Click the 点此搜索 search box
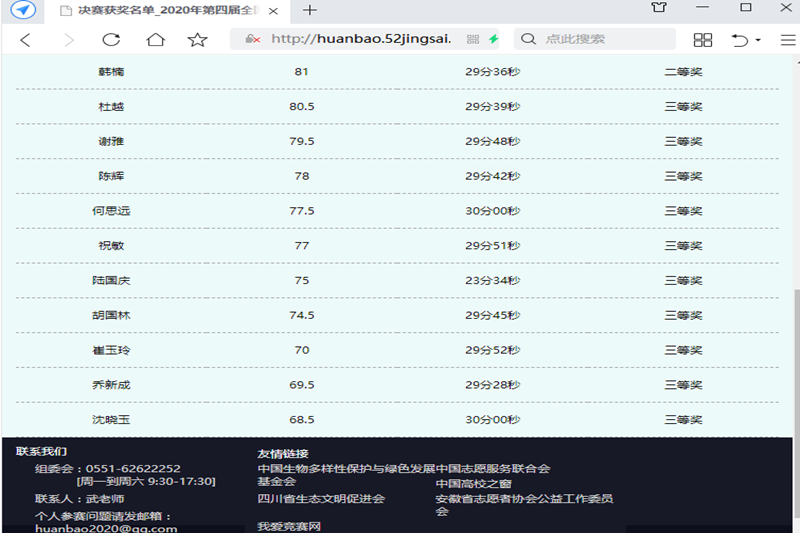This screenshot has width=800, height=533. [x=600, y=40]
